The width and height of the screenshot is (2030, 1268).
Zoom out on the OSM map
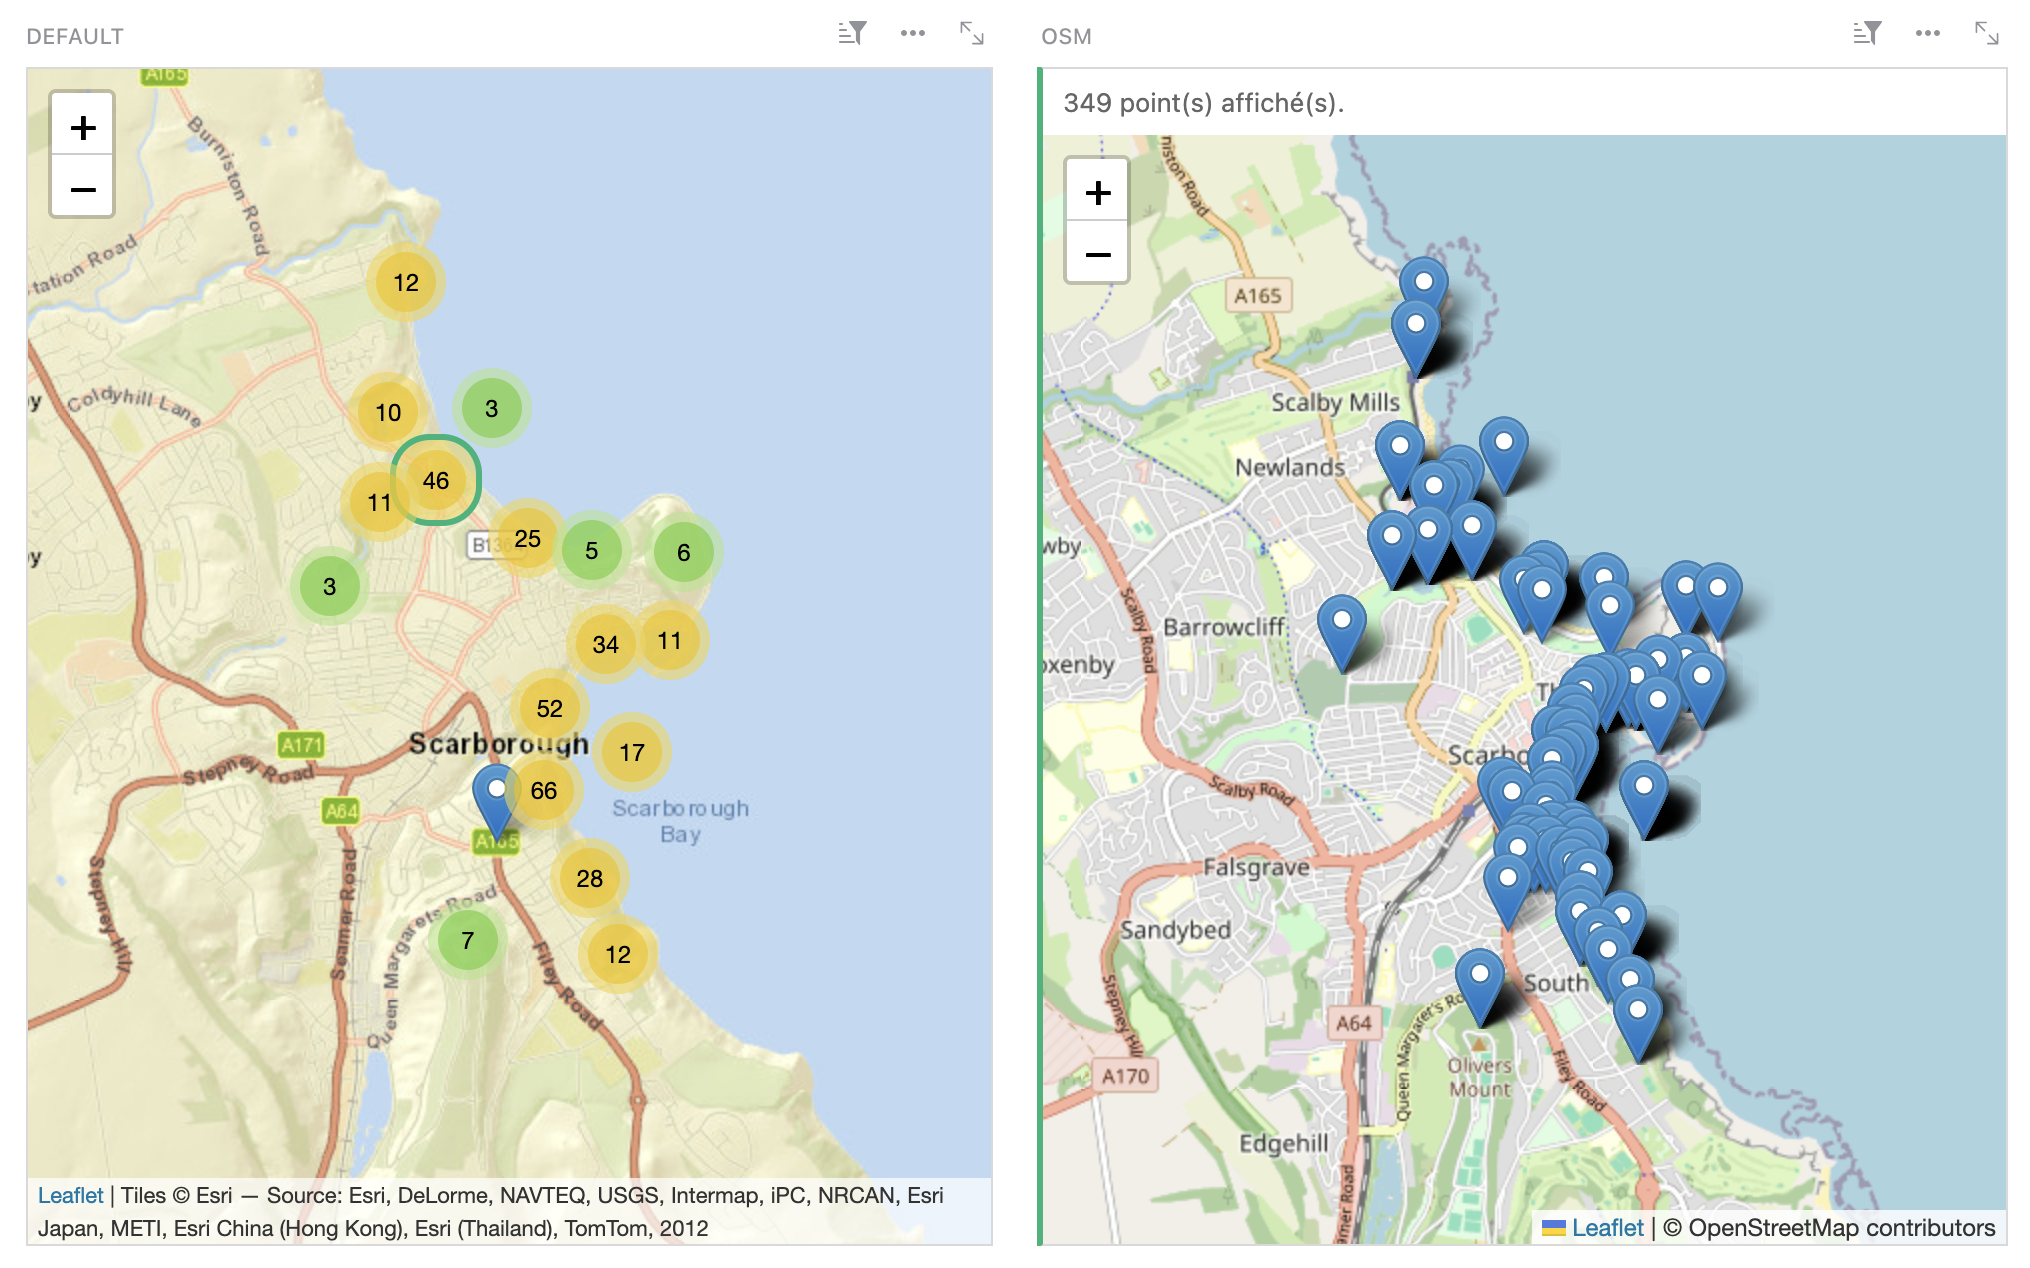(x=1098, y=254)
